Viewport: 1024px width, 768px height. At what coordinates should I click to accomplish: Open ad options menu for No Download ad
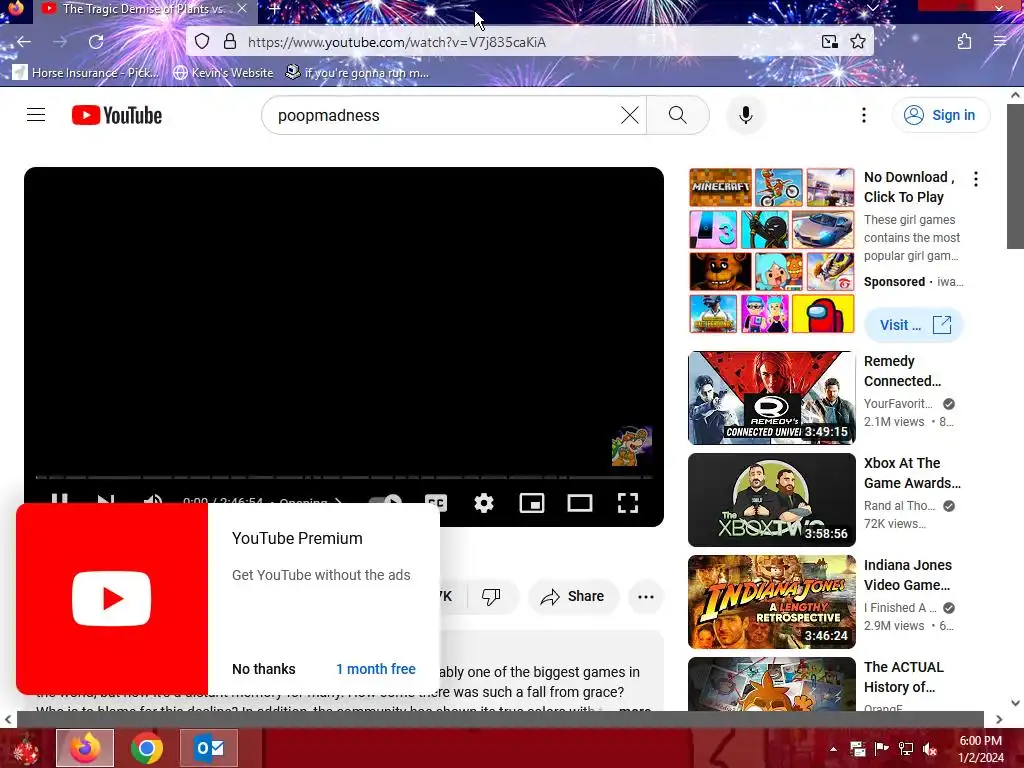point(976,179)
